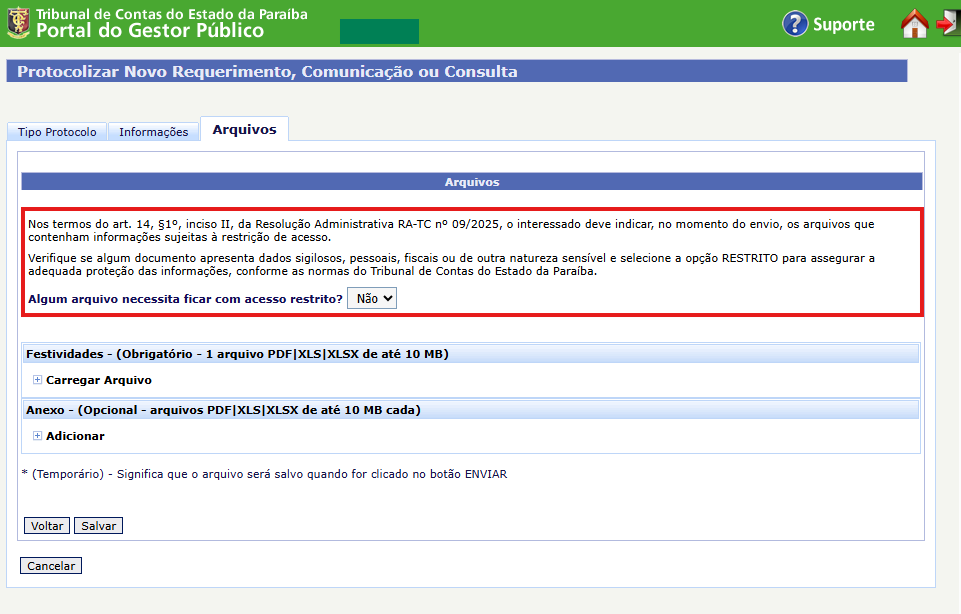This screenshot has width=961, height=614.
Task: Click the Festividades section header
Action: [x=471, y=354]
